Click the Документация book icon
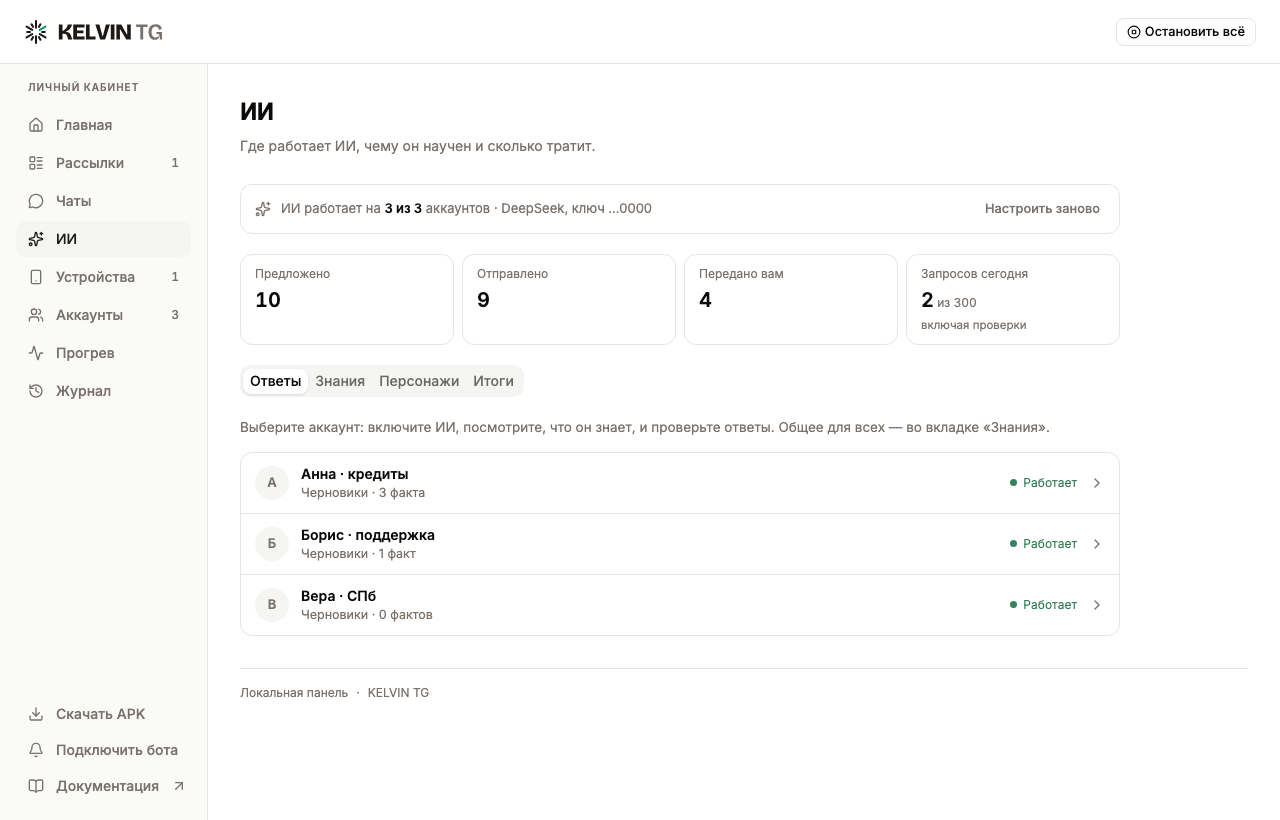1280x820 pixels. [x=36, y=786]
